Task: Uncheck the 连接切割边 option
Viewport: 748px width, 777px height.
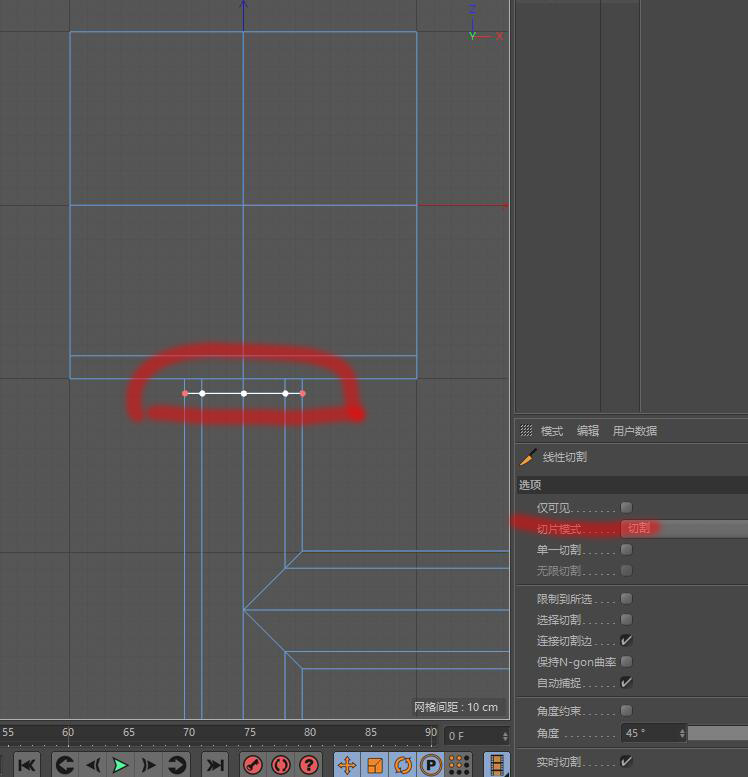Action: pyautogui.click(x=626, y=641)
